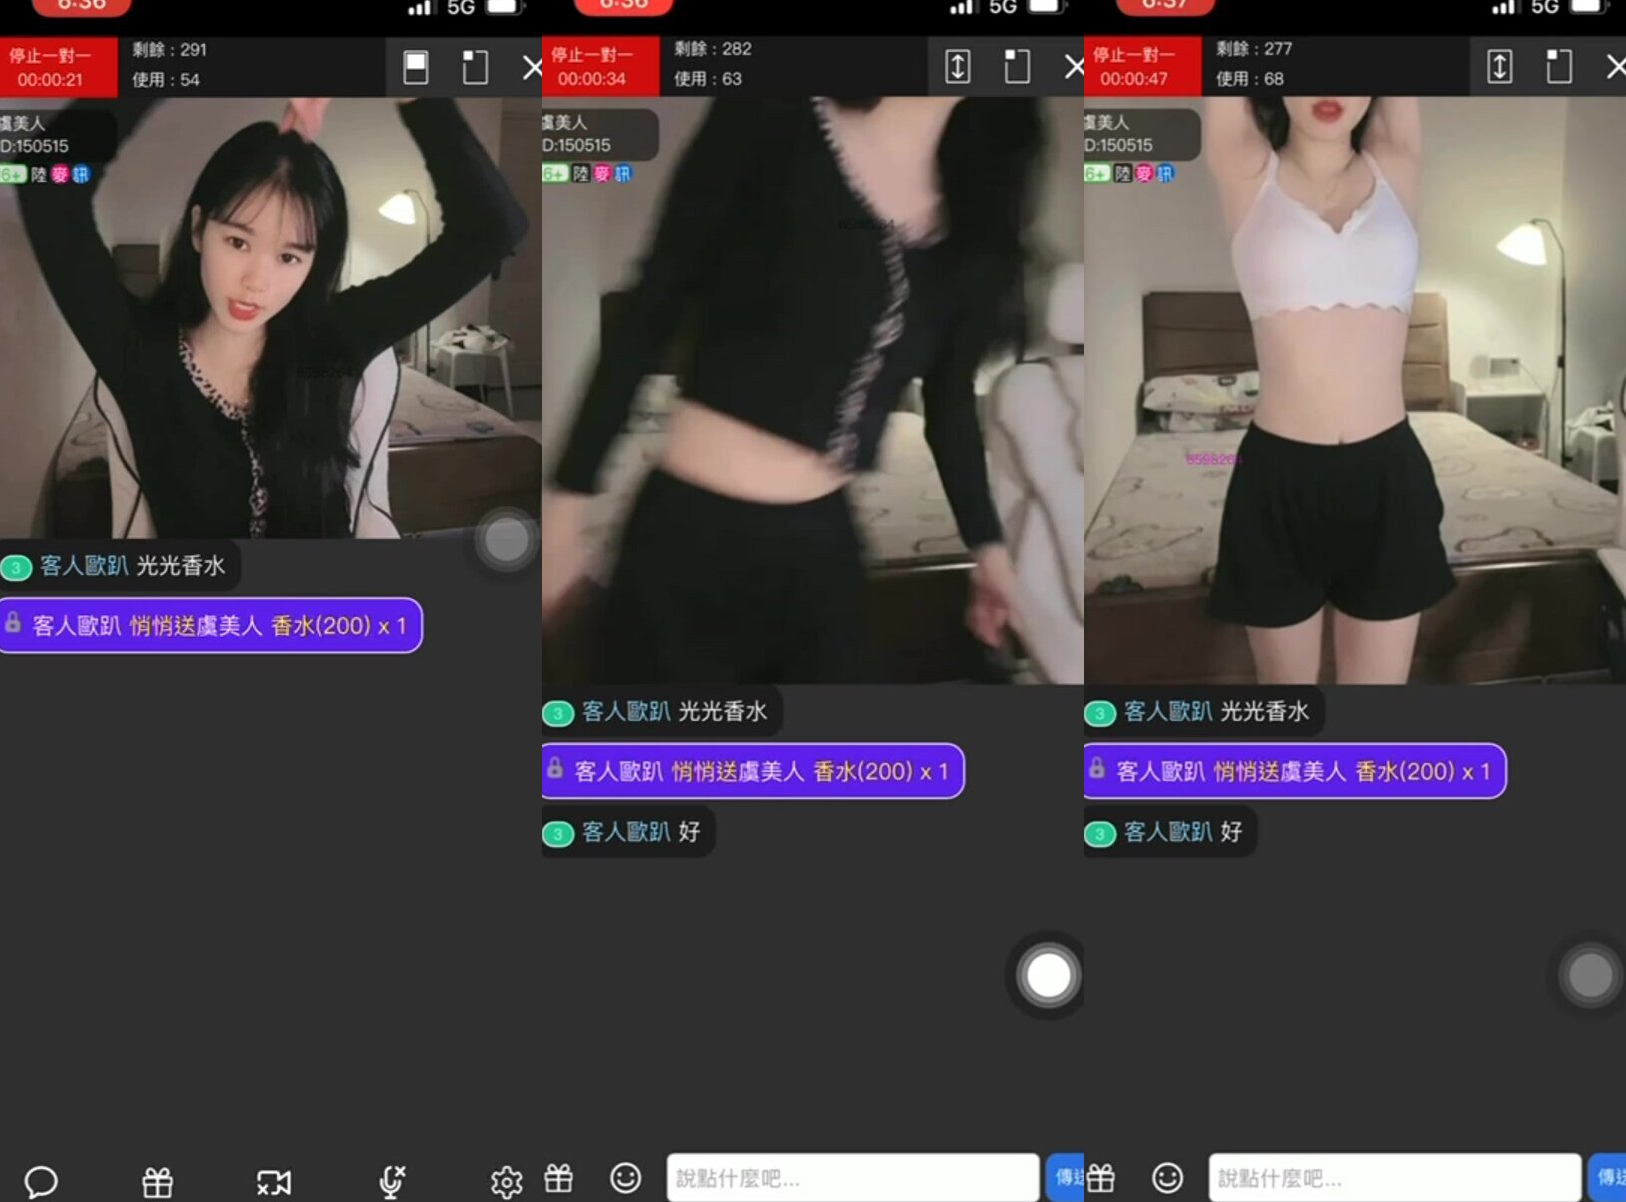Click host tag badges row in first screen
This screenshot has height=1202, width=1626.
[x=45, y=175]
